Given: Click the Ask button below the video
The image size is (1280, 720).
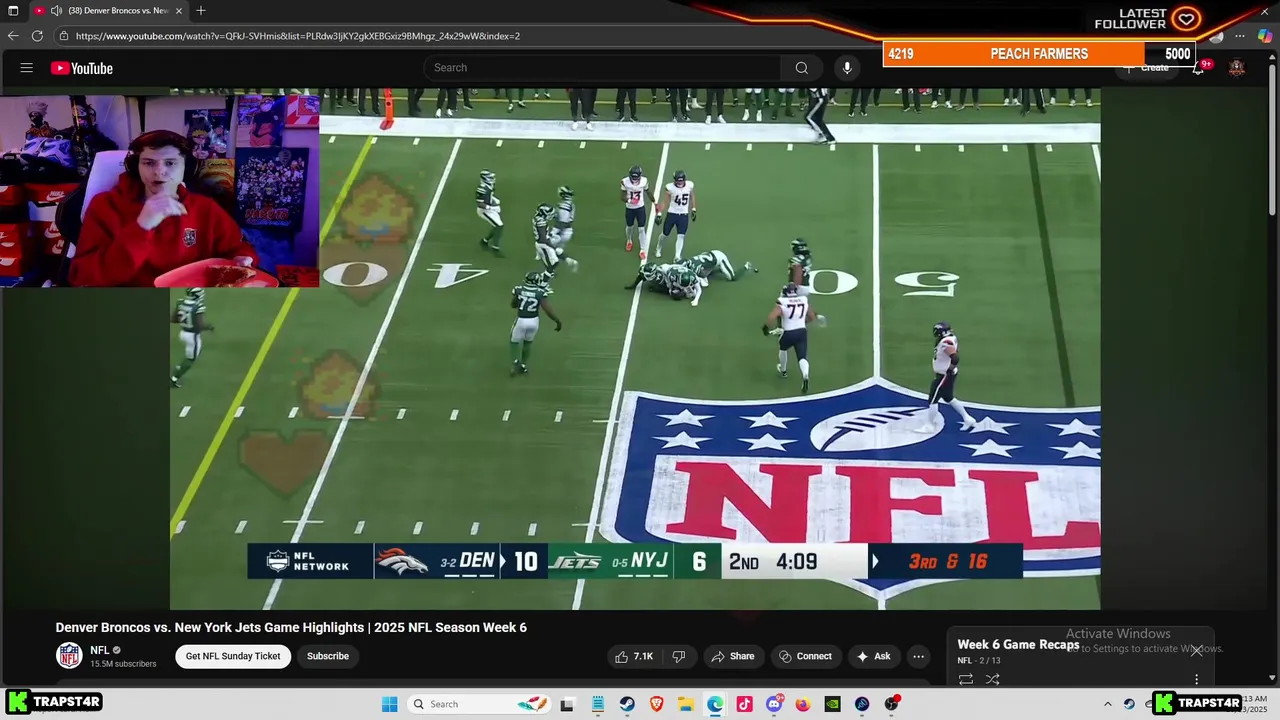Looking at the screenshot, I should click(873, 656).
